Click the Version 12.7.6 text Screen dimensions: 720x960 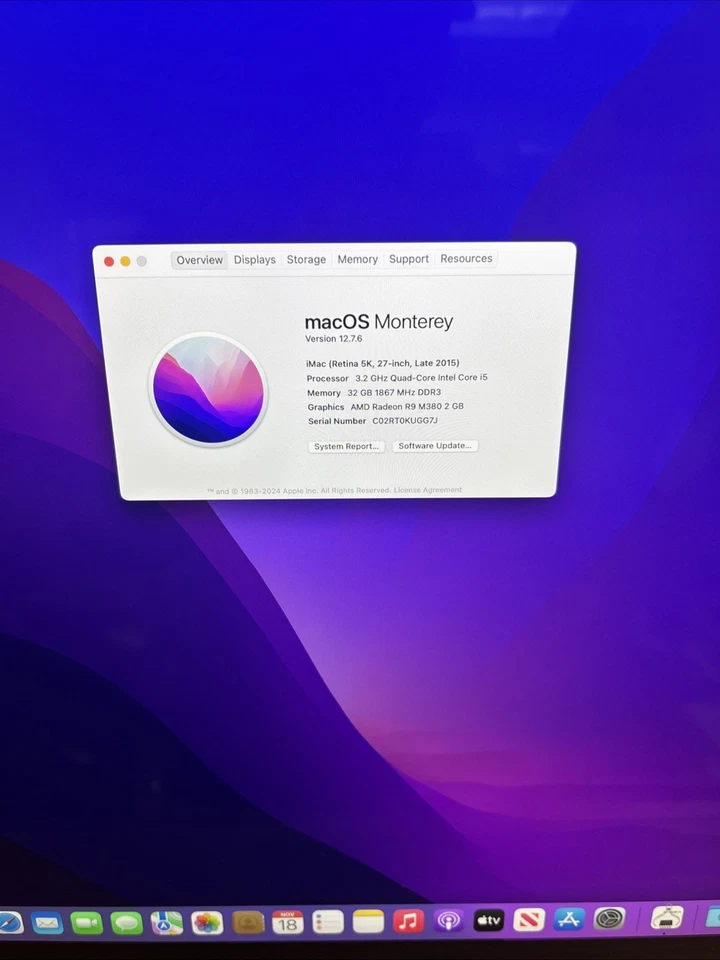(334, 339)
